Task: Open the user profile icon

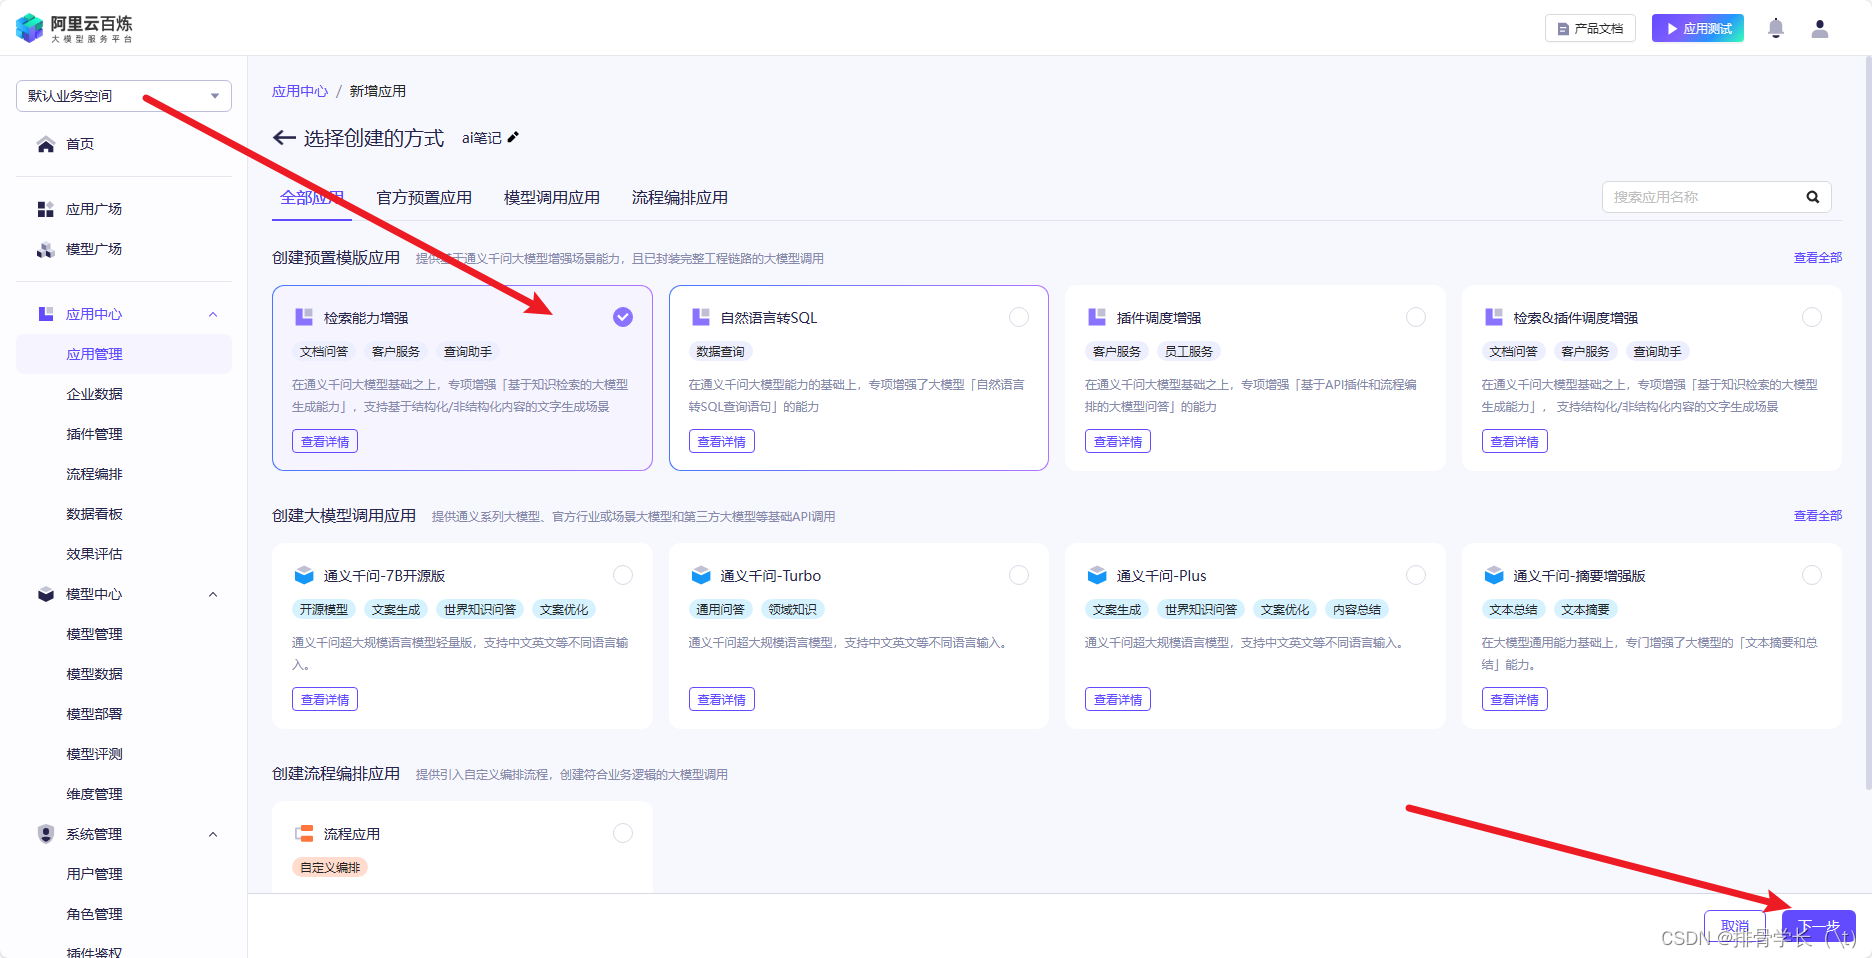Action: point(1820,28)
